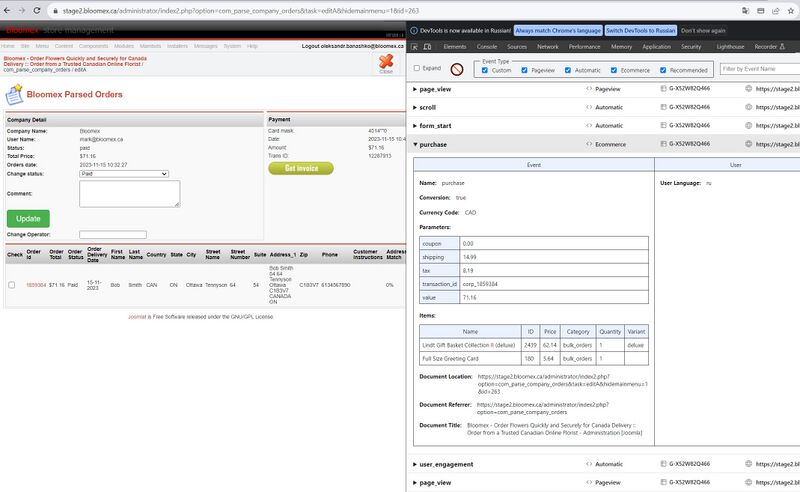Image resolution: width=800 pixels, height=492 pixels.
Task: Click the Full Size Greeting Card item name
Action: [450, 359]
